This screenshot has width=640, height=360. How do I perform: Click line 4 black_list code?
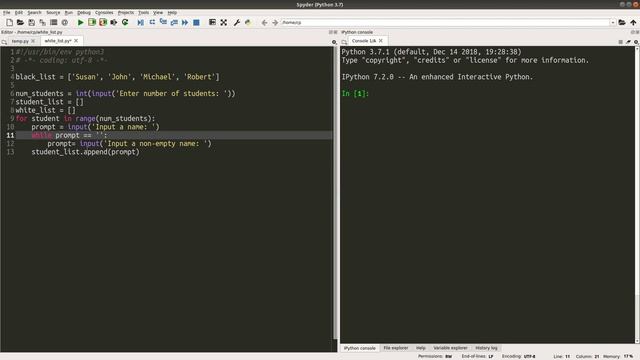click(117, 77)
